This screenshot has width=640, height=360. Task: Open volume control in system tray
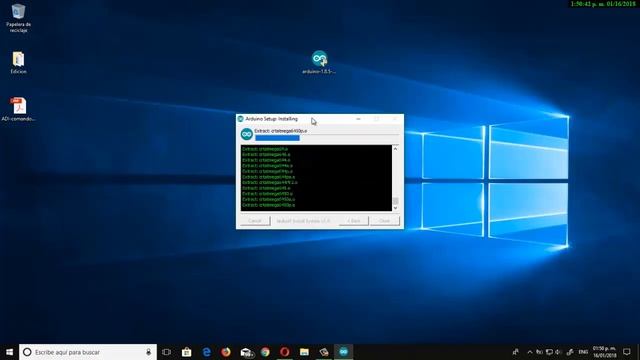point(558,352)
